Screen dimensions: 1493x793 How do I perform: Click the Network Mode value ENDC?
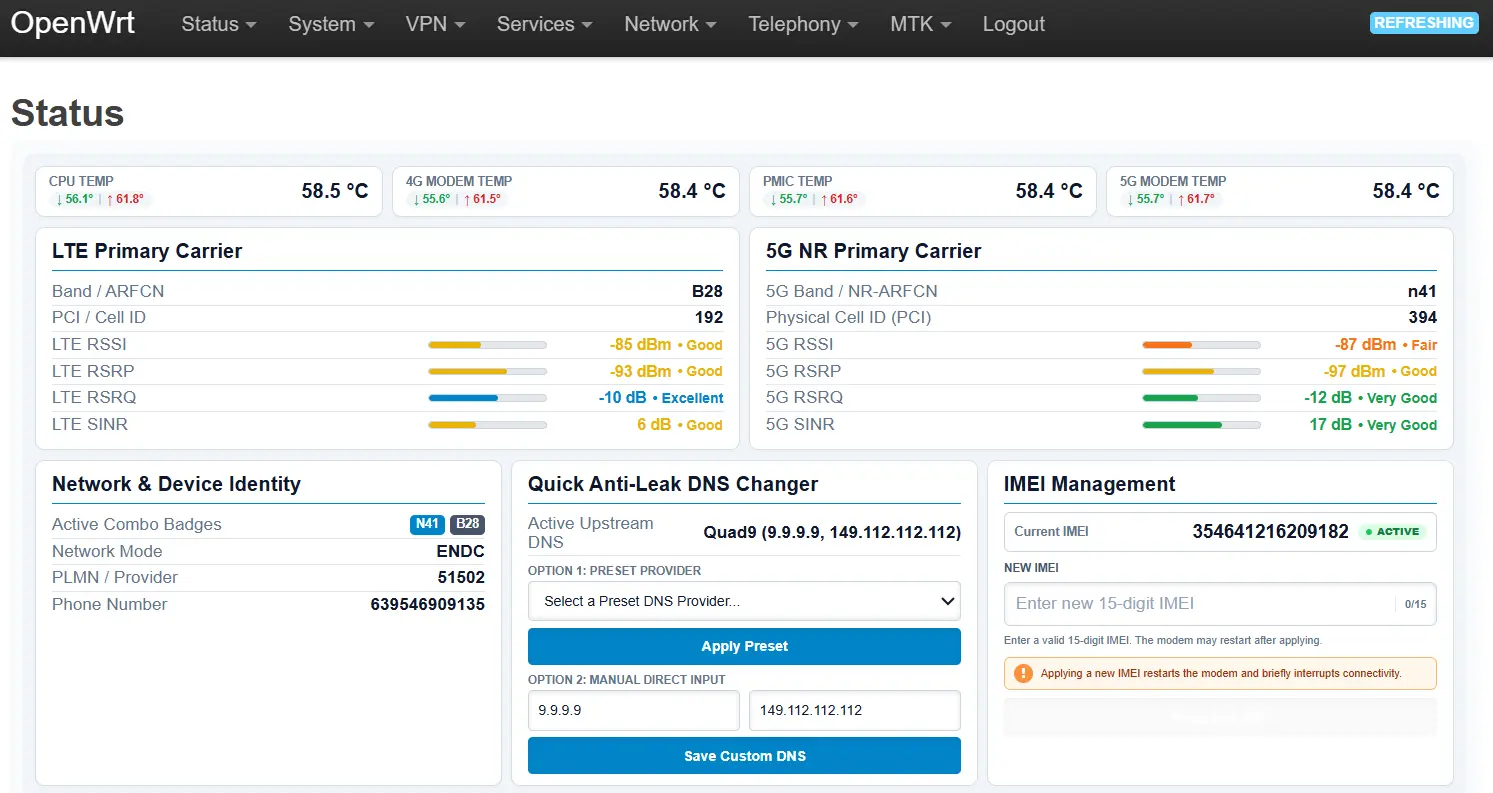coord(461,551)
